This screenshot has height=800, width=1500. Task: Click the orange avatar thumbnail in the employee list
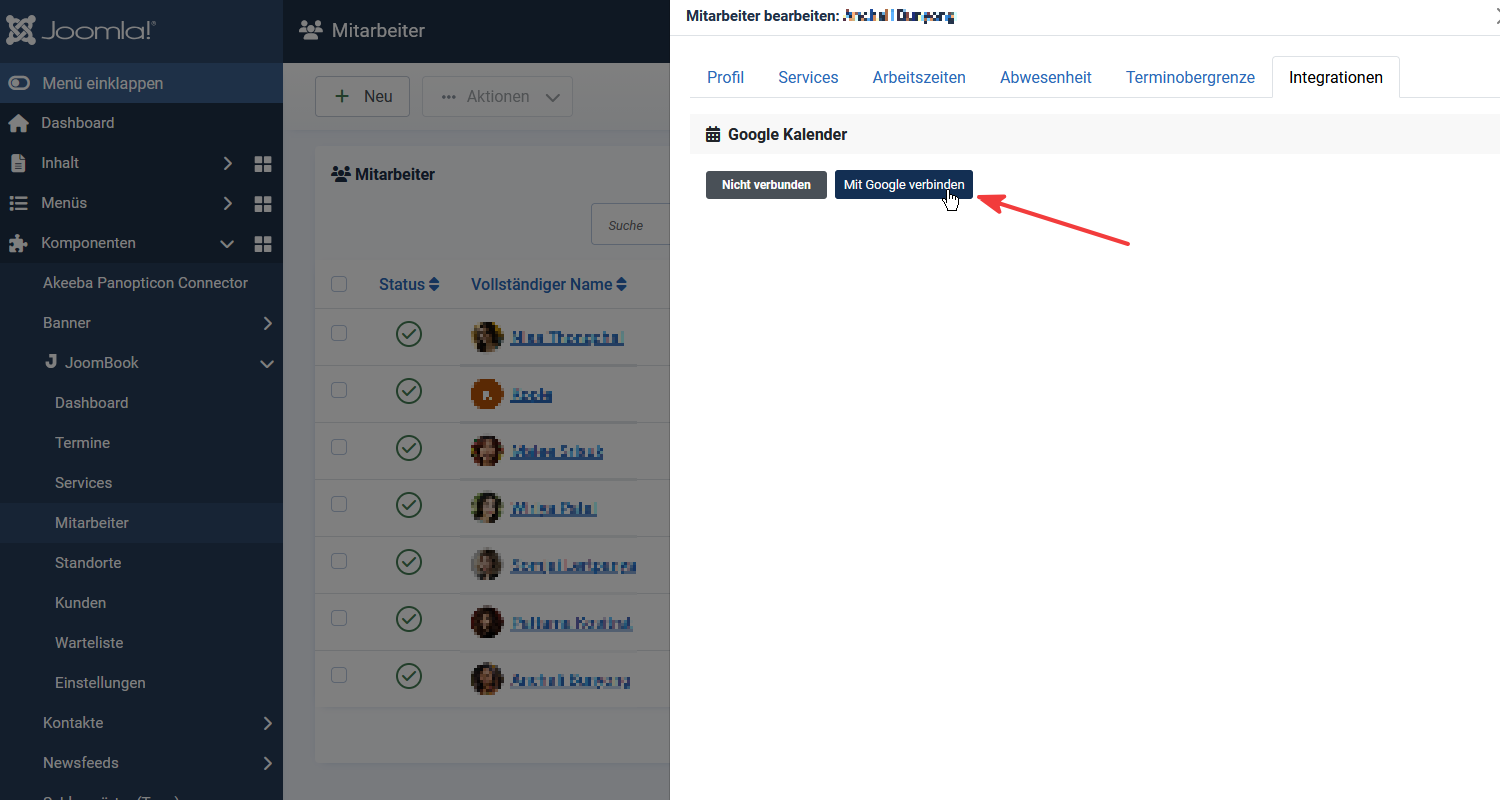(487, 394)
